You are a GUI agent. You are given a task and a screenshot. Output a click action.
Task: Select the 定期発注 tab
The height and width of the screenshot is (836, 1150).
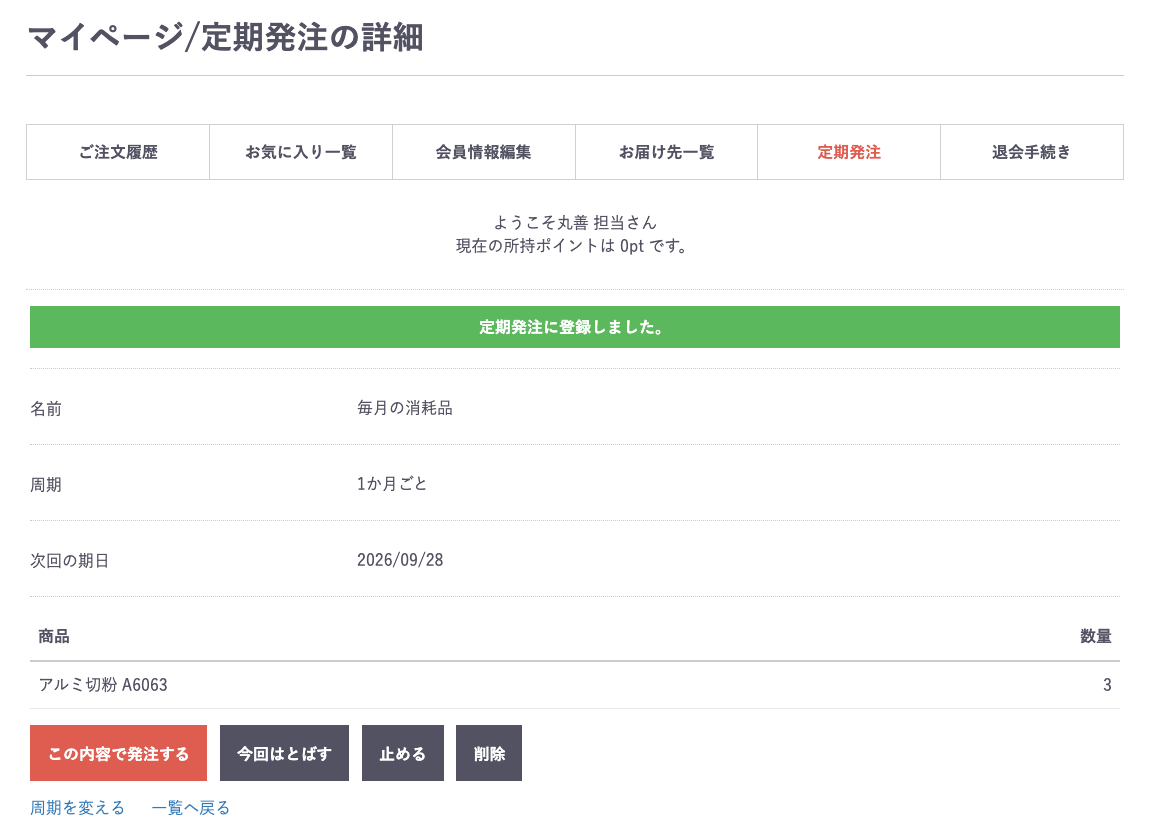[849, 152]
